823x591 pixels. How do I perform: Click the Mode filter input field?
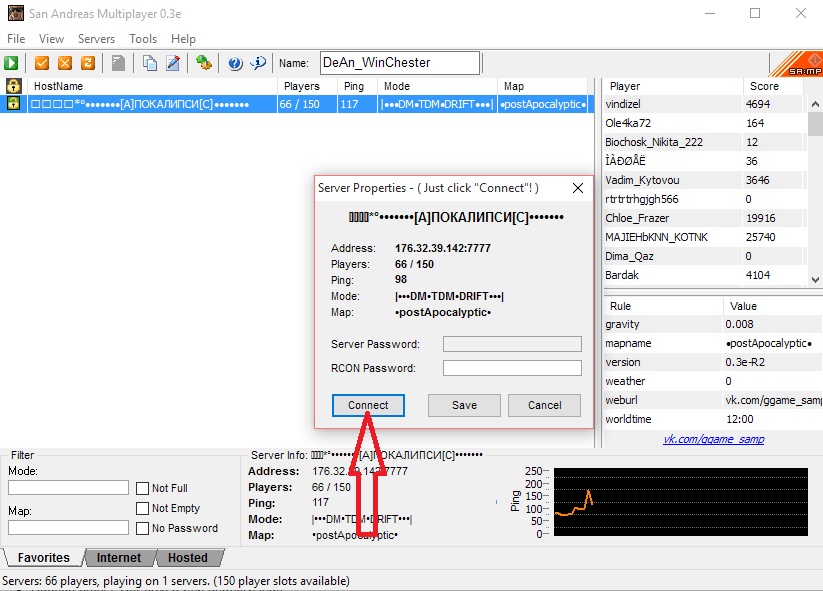click(x=68, y=488)
